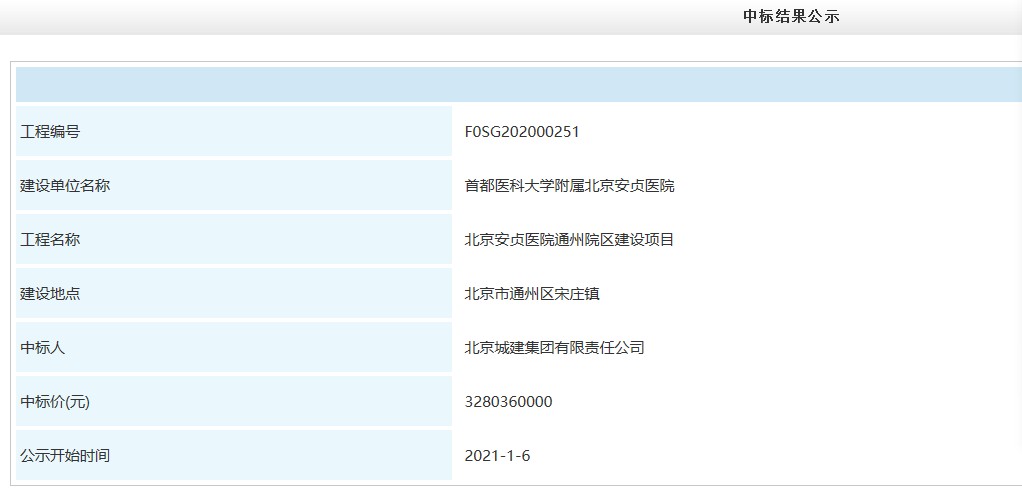Image resolution: width=1022 pixels, height=488 pixels.
Task: Click the 建设地点 label
Action: [50, 294]
